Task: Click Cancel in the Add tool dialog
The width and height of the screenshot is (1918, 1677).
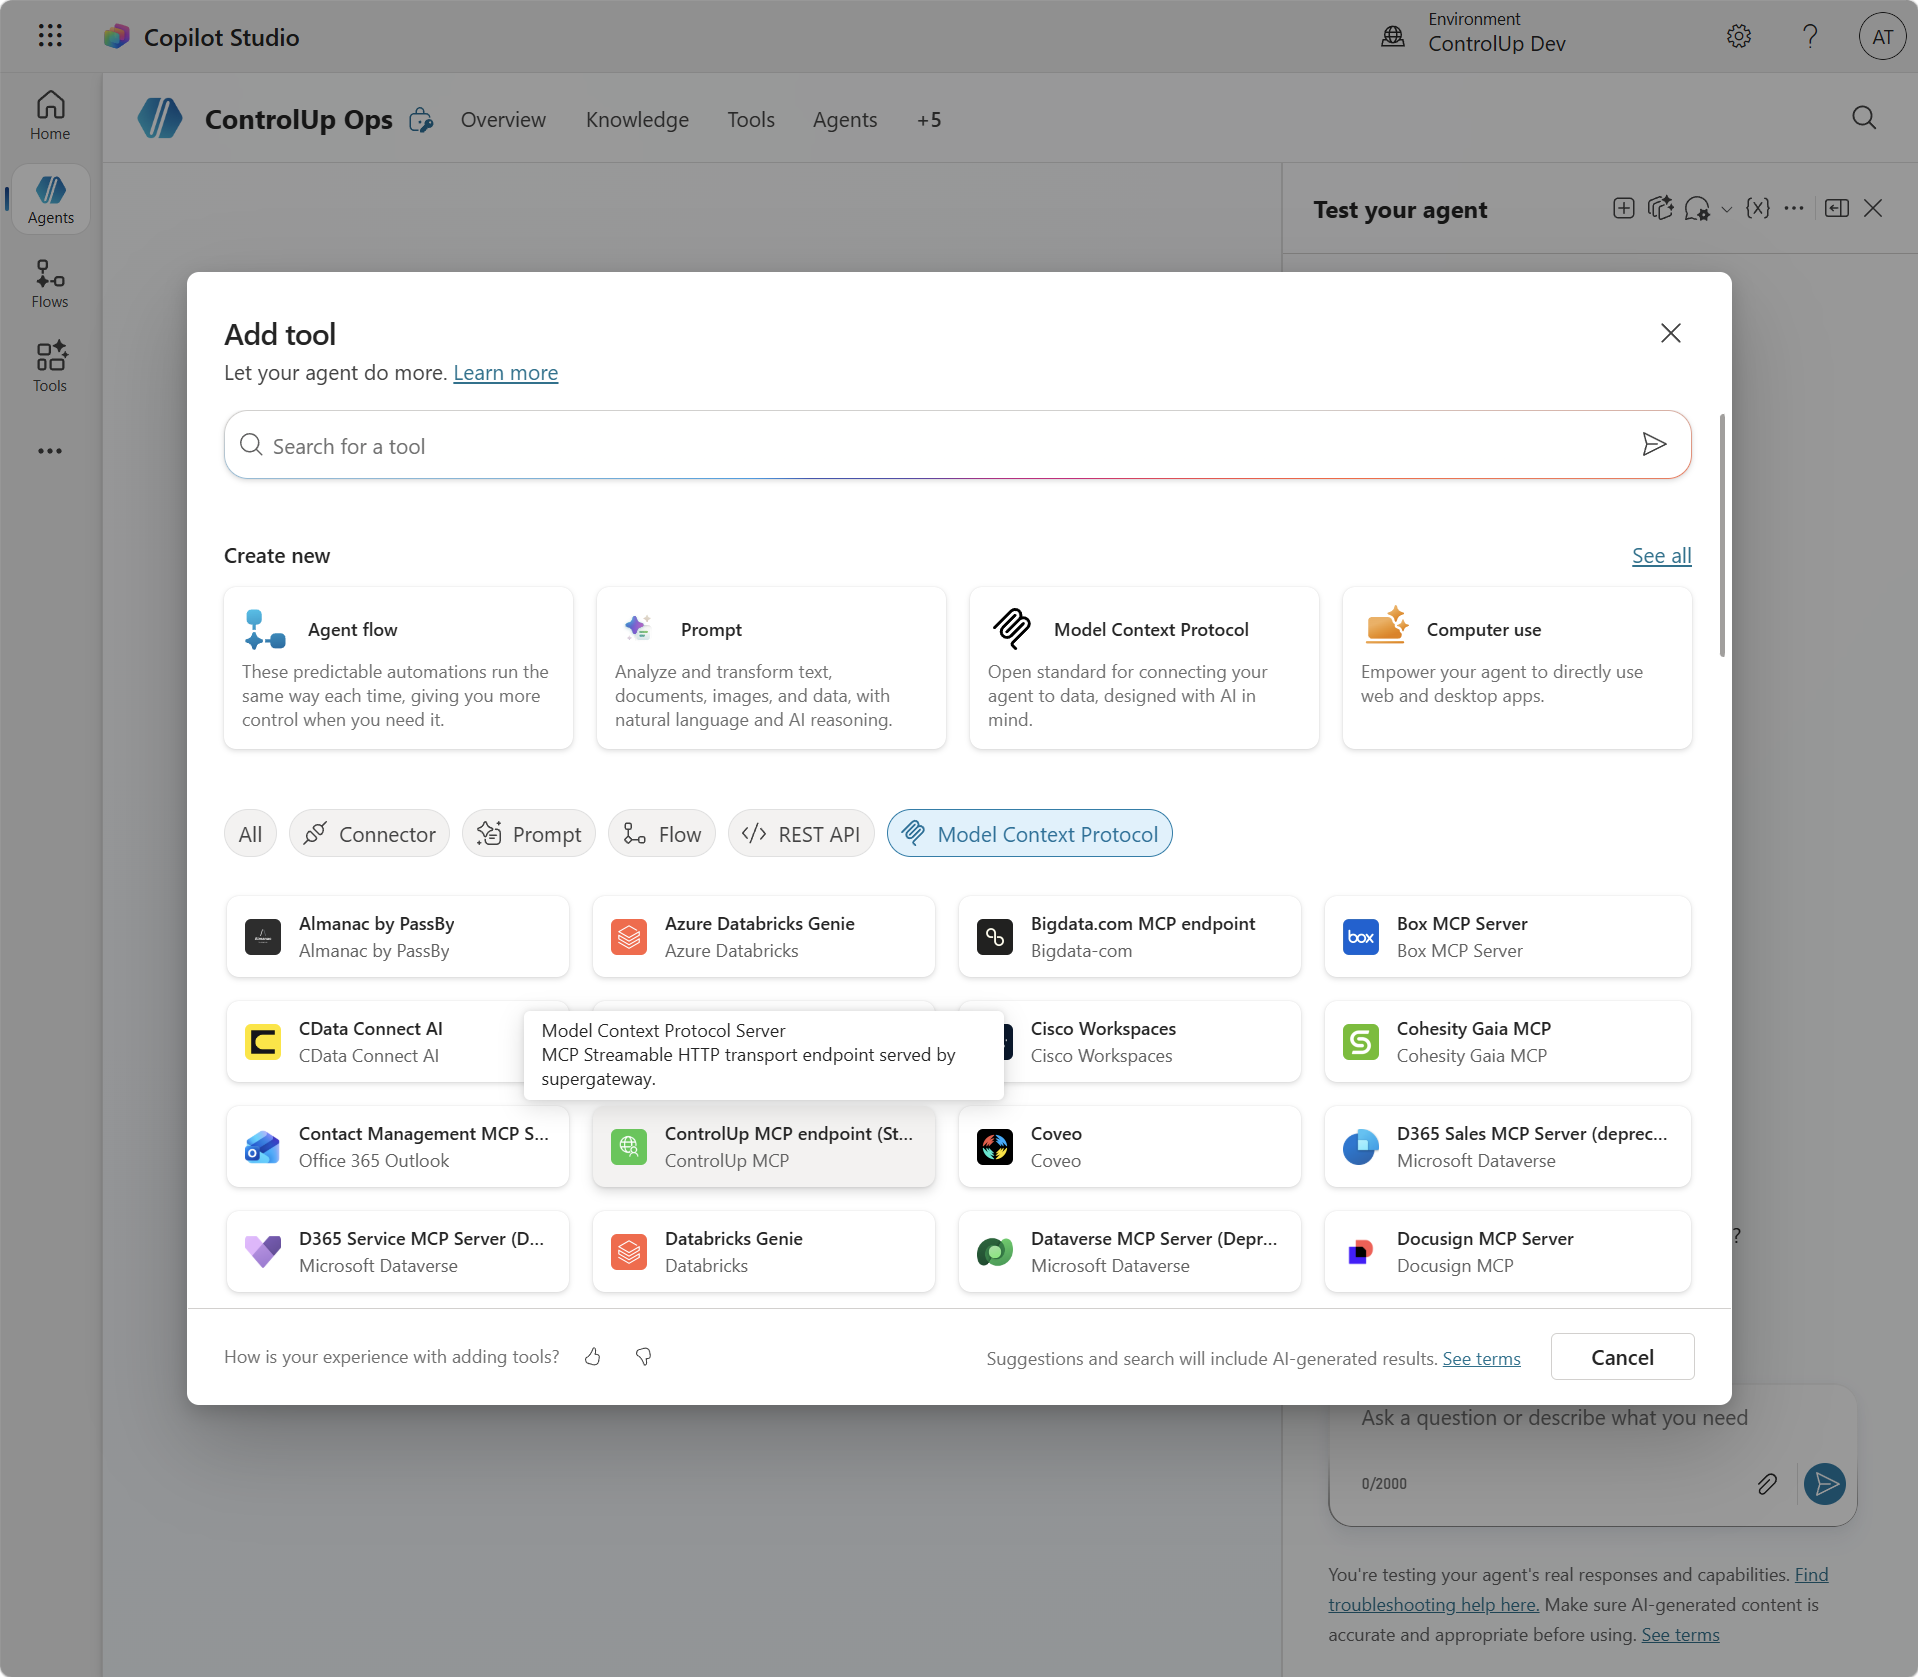Action: (x=1622, y=1357)
